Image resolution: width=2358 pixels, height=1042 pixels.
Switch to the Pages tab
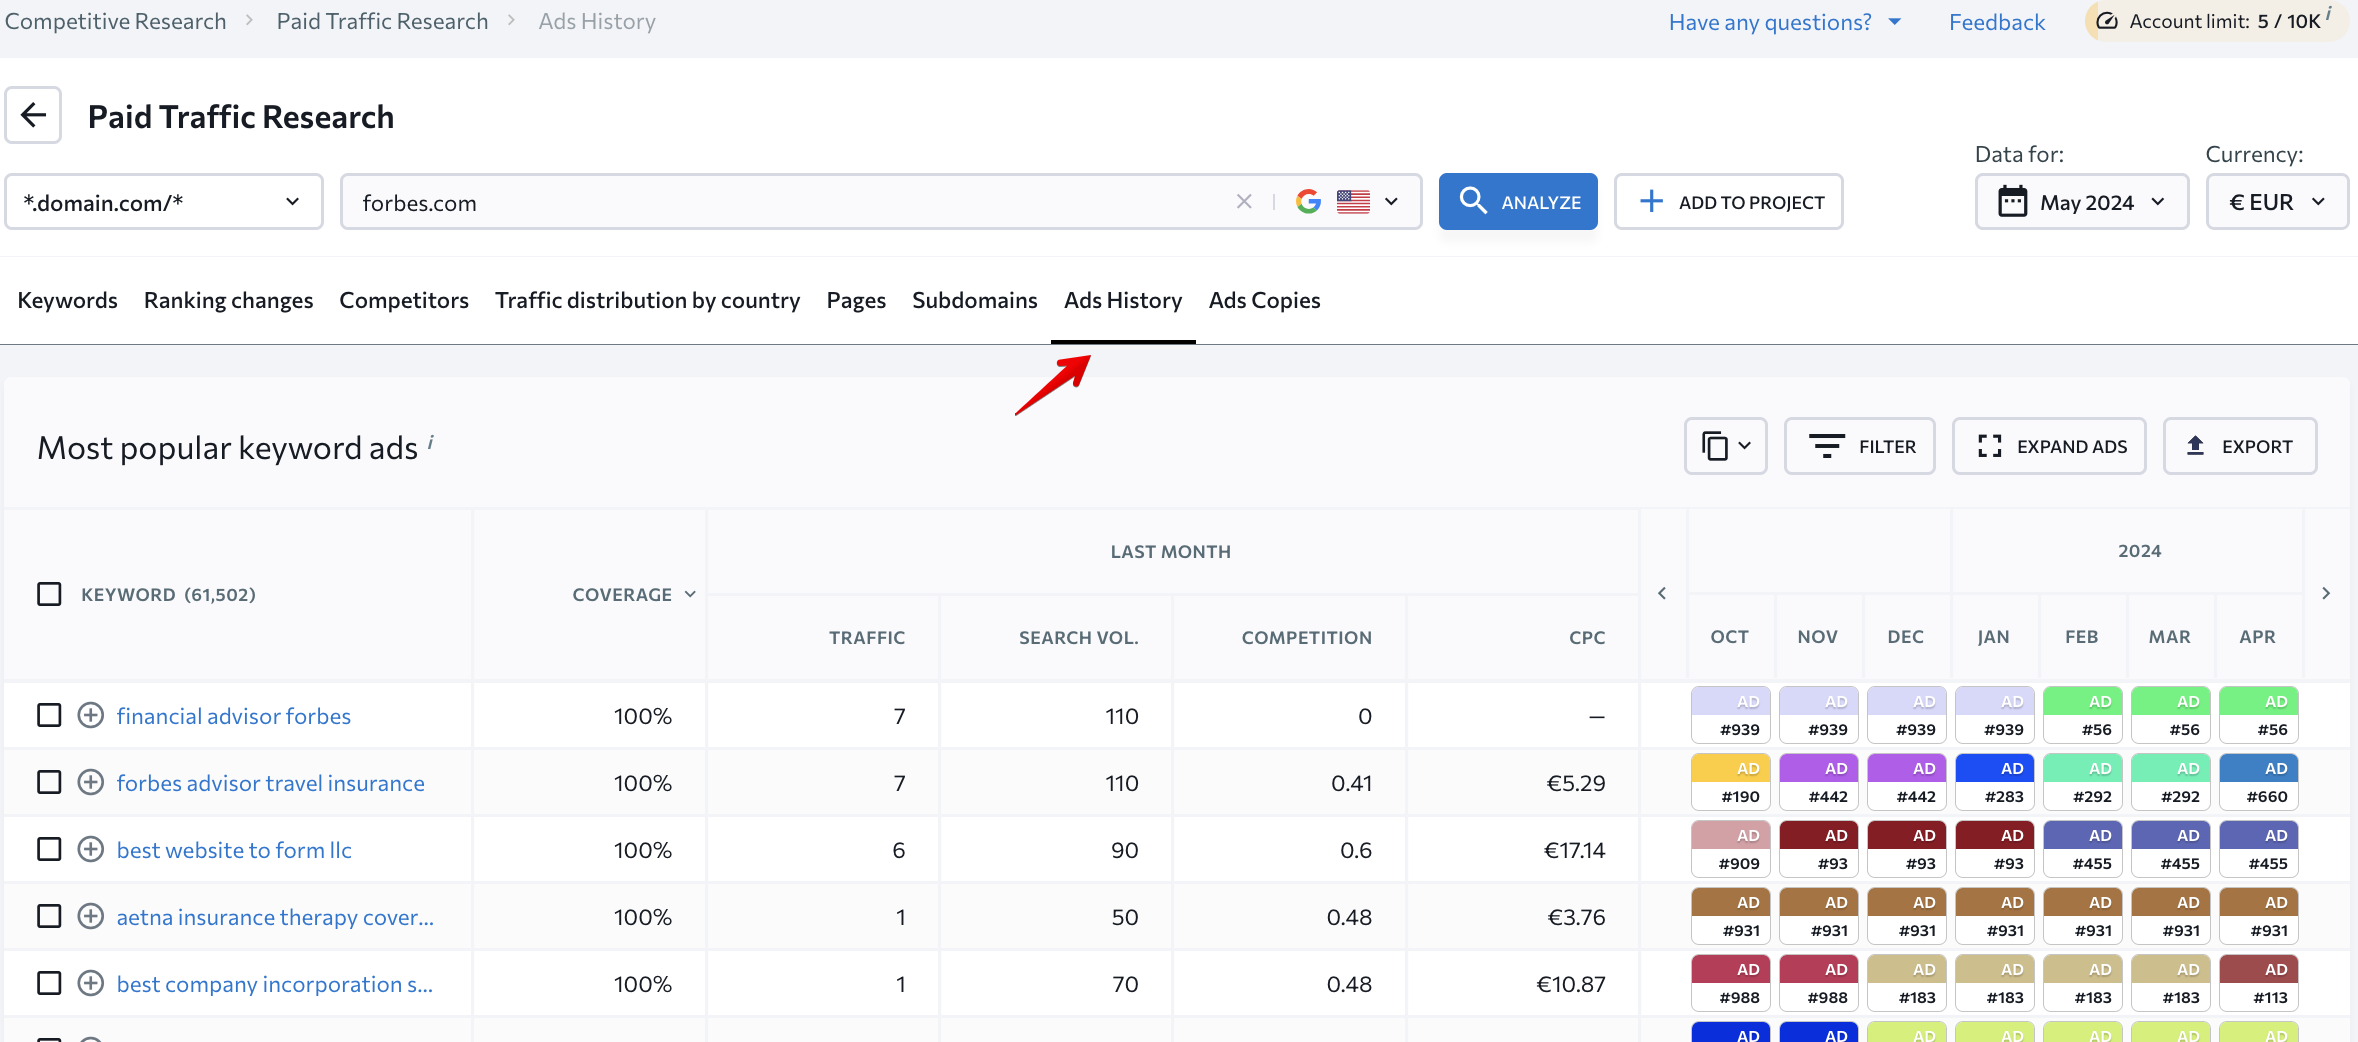[x=856, y=300]
